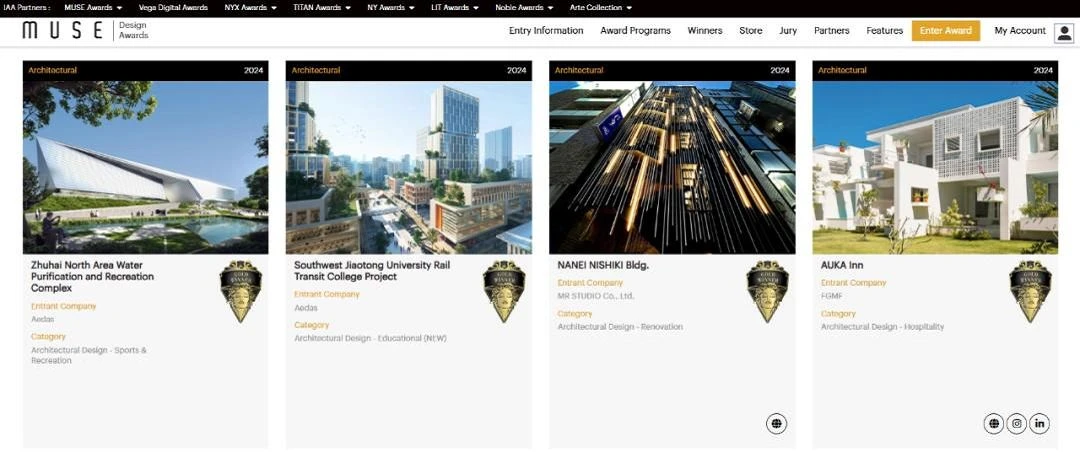
Task: Expand the TITAN Awards partner dropdown
Action: pyautogui.click(x=322, y=8)
